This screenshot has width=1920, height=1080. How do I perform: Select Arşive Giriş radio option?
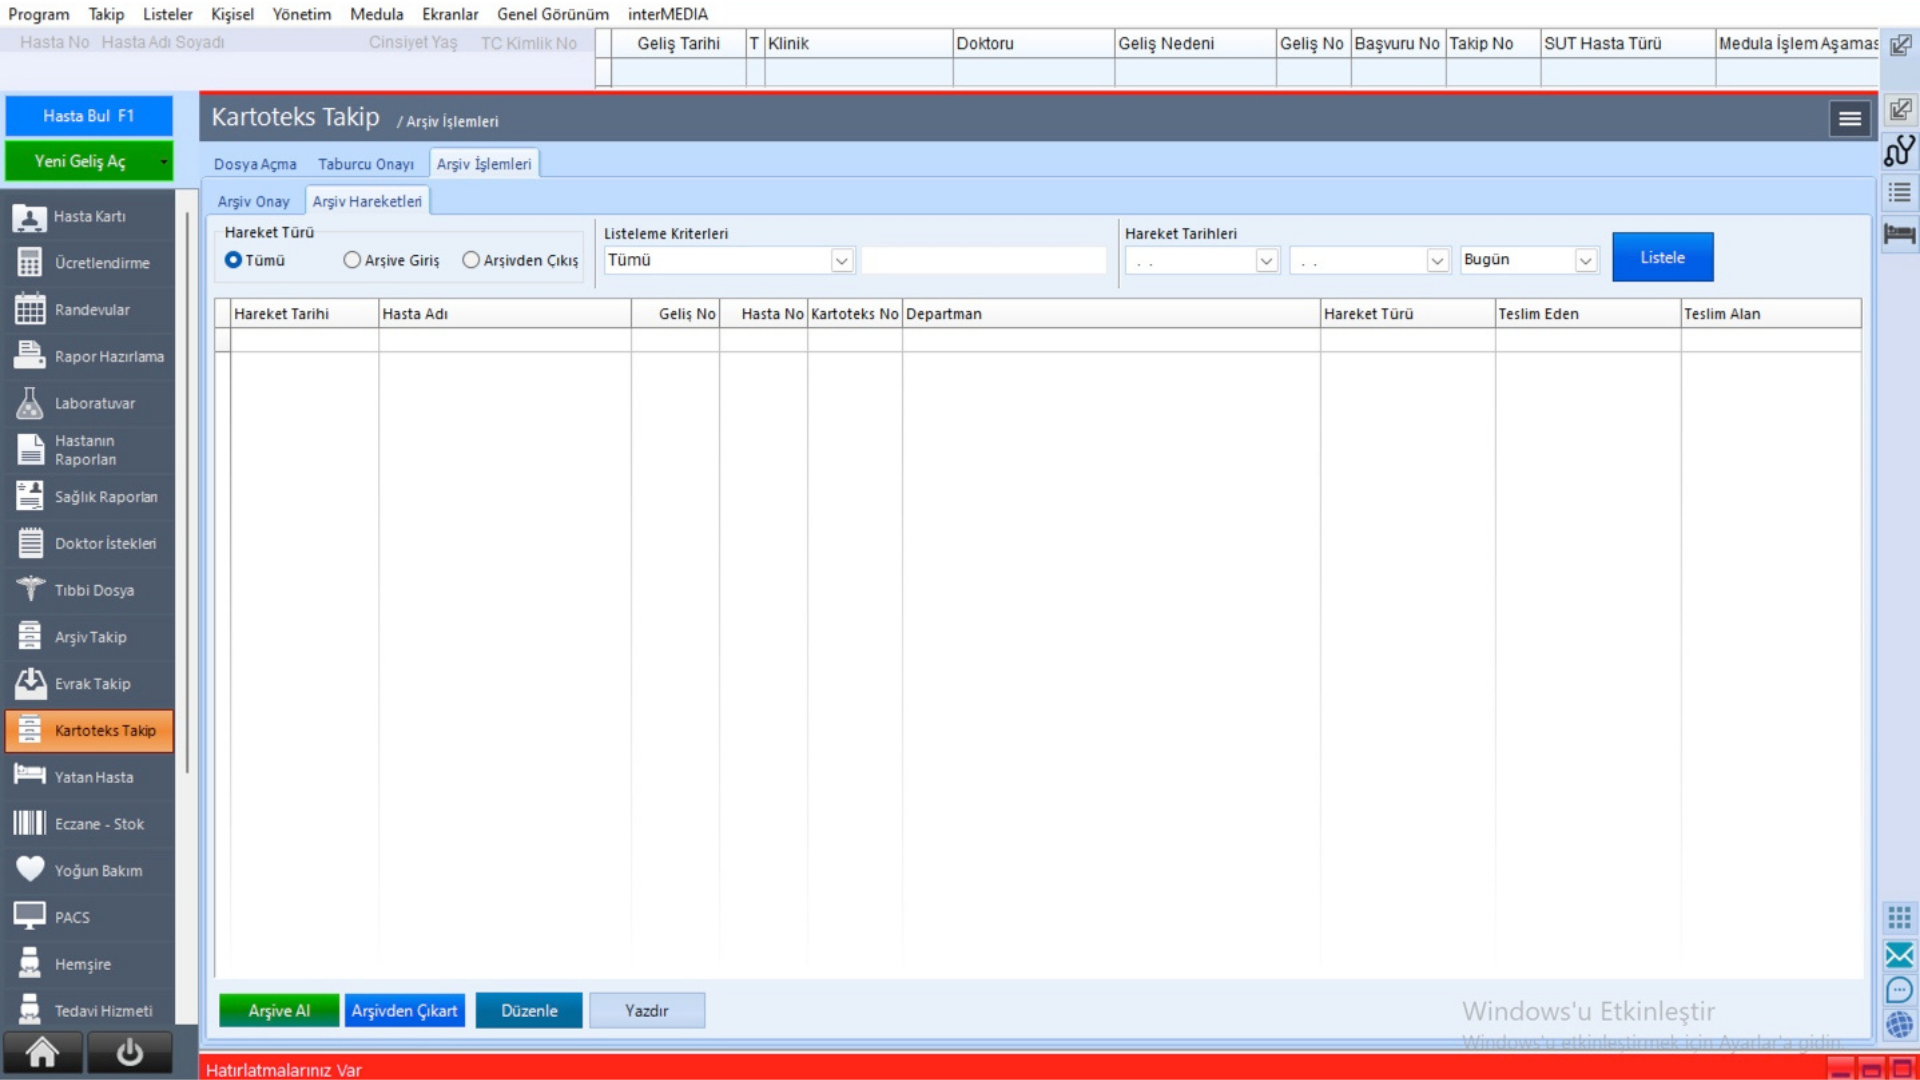352,260
